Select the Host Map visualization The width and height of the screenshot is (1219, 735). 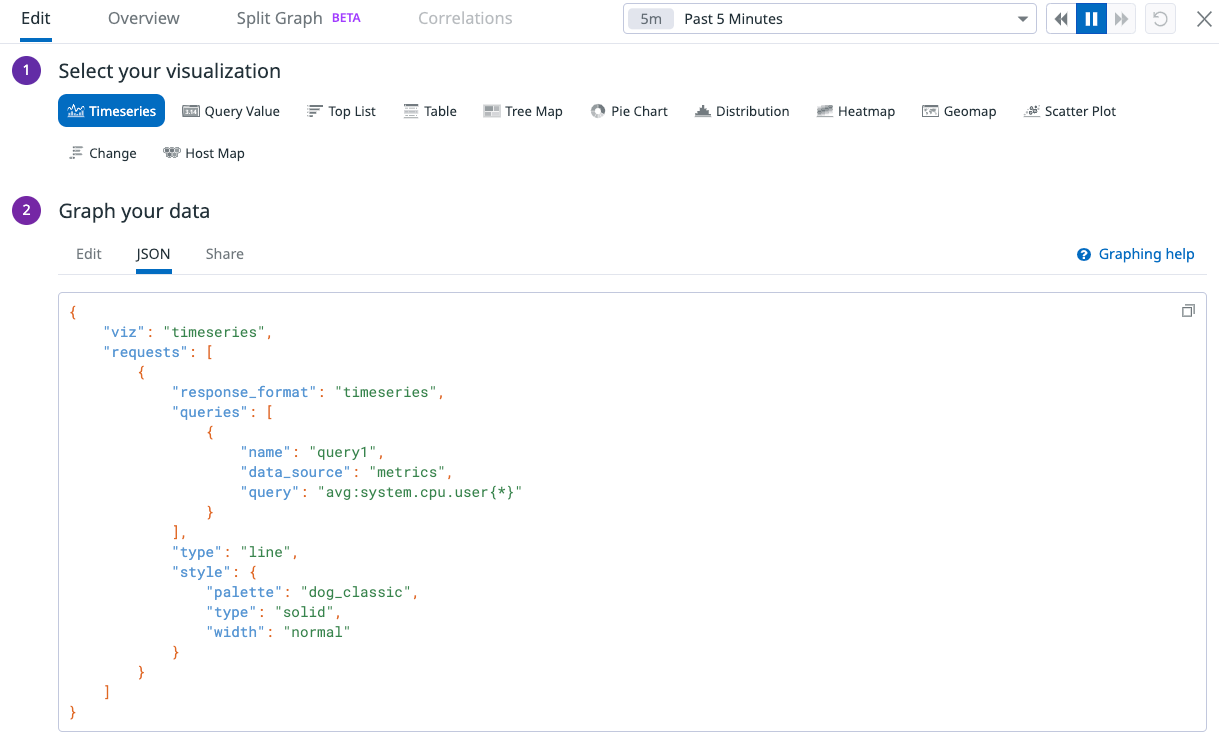(204, 153)
